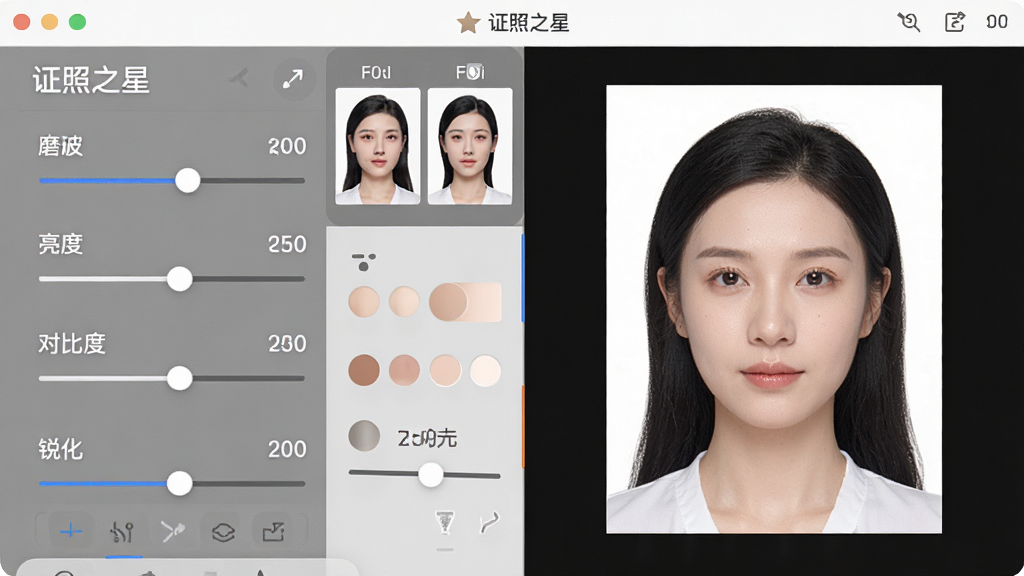Click the 2切明壳 label text

427,438
